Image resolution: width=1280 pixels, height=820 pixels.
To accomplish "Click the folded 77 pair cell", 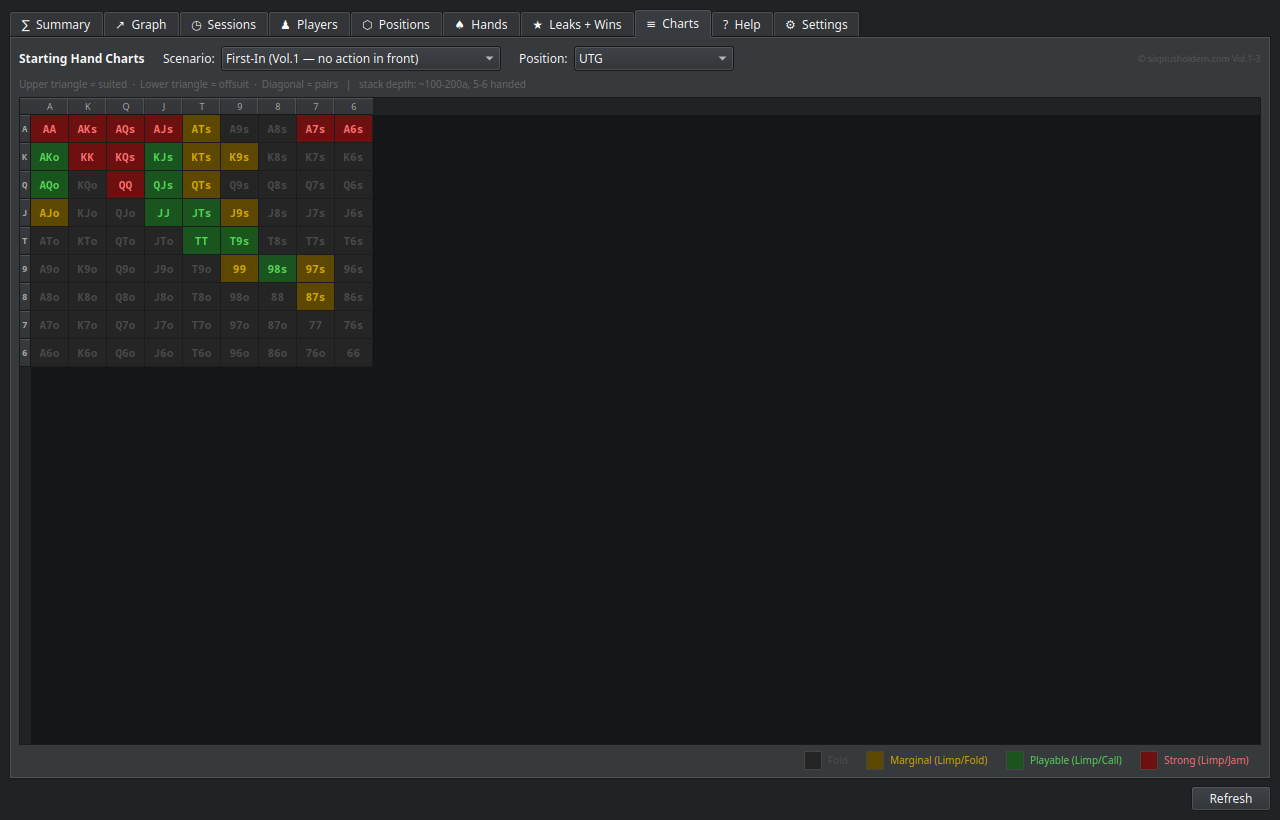I will coord(316,325).
